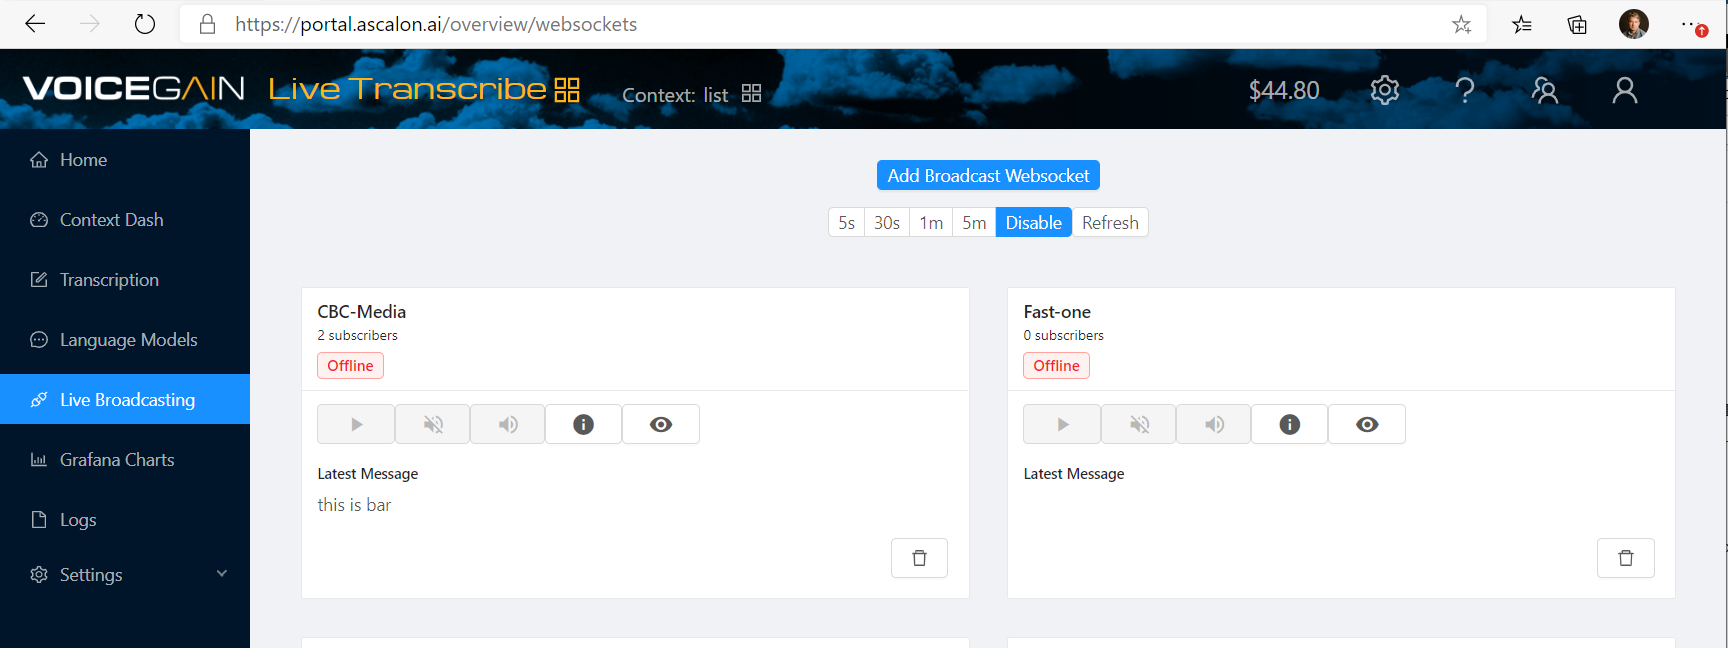The width and height of the screenshot is (1728, 648).
Task: Click Add Broadcast Websocket
Action: coord(988,175)
